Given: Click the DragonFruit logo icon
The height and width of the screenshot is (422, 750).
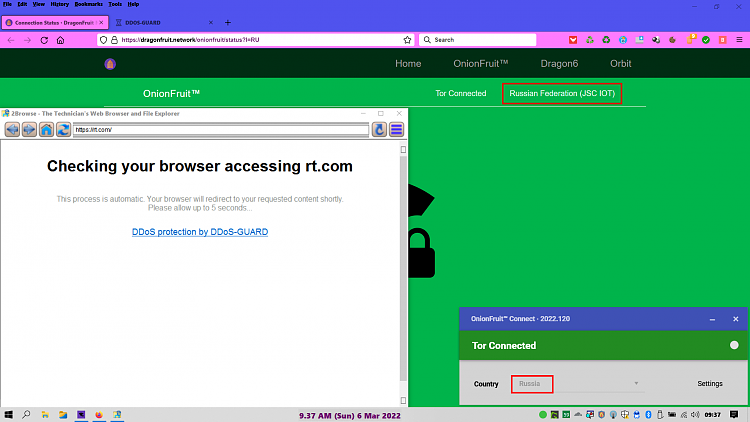Looking at the screenshot, I should (110, 64).
